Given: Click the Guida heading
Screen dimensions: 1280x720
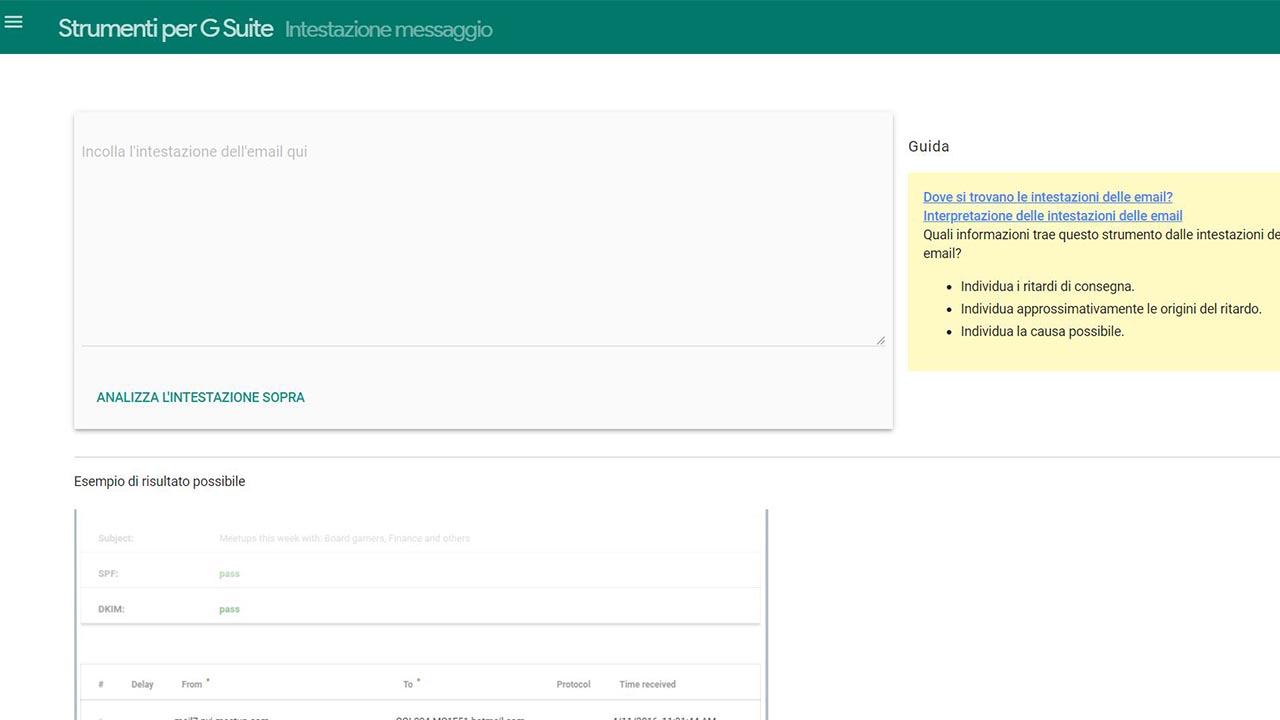Looking at the screenshot, I should pyautogui.click(x=928, y=146).
